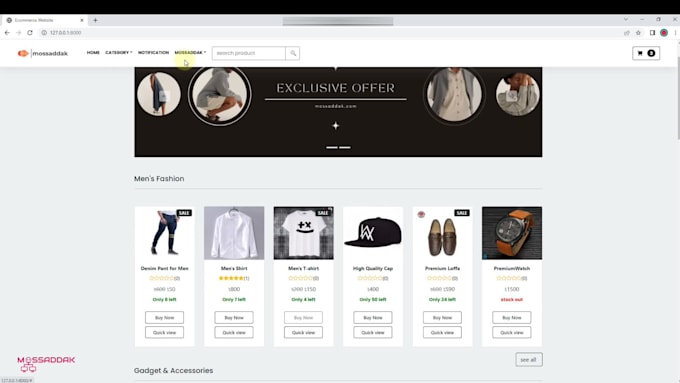Screen dimensions: 680x383
Task: Go to HOME in navigation
Action: [93, 52]
